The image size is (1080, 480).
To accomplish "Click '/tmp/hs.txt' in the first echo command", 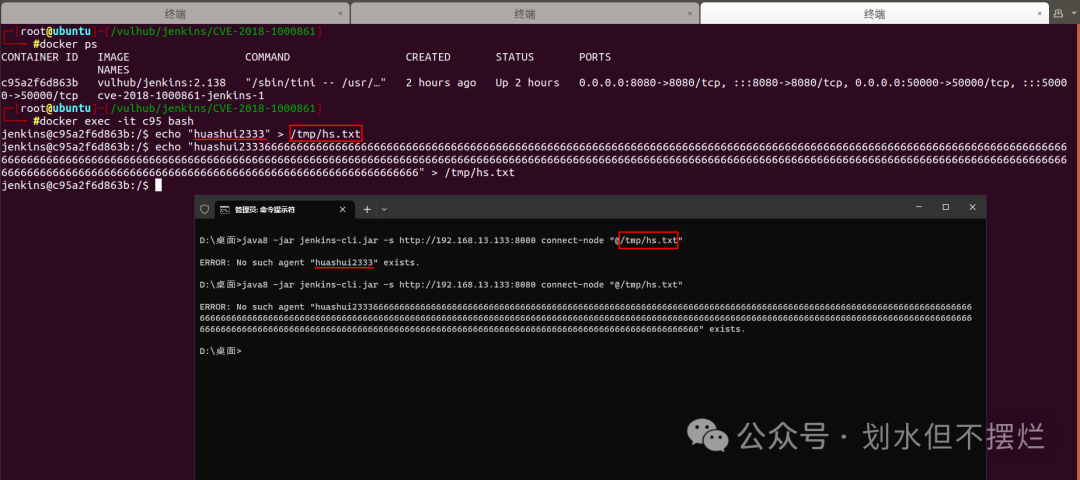I will [x=326, y=134].
